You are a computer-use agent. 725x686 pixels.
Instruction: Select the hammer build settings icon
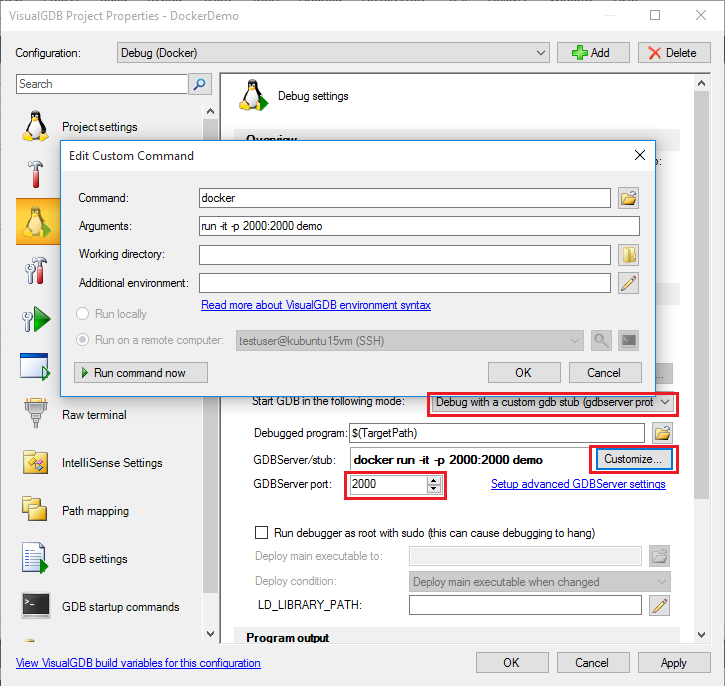(x=35, y=174)
